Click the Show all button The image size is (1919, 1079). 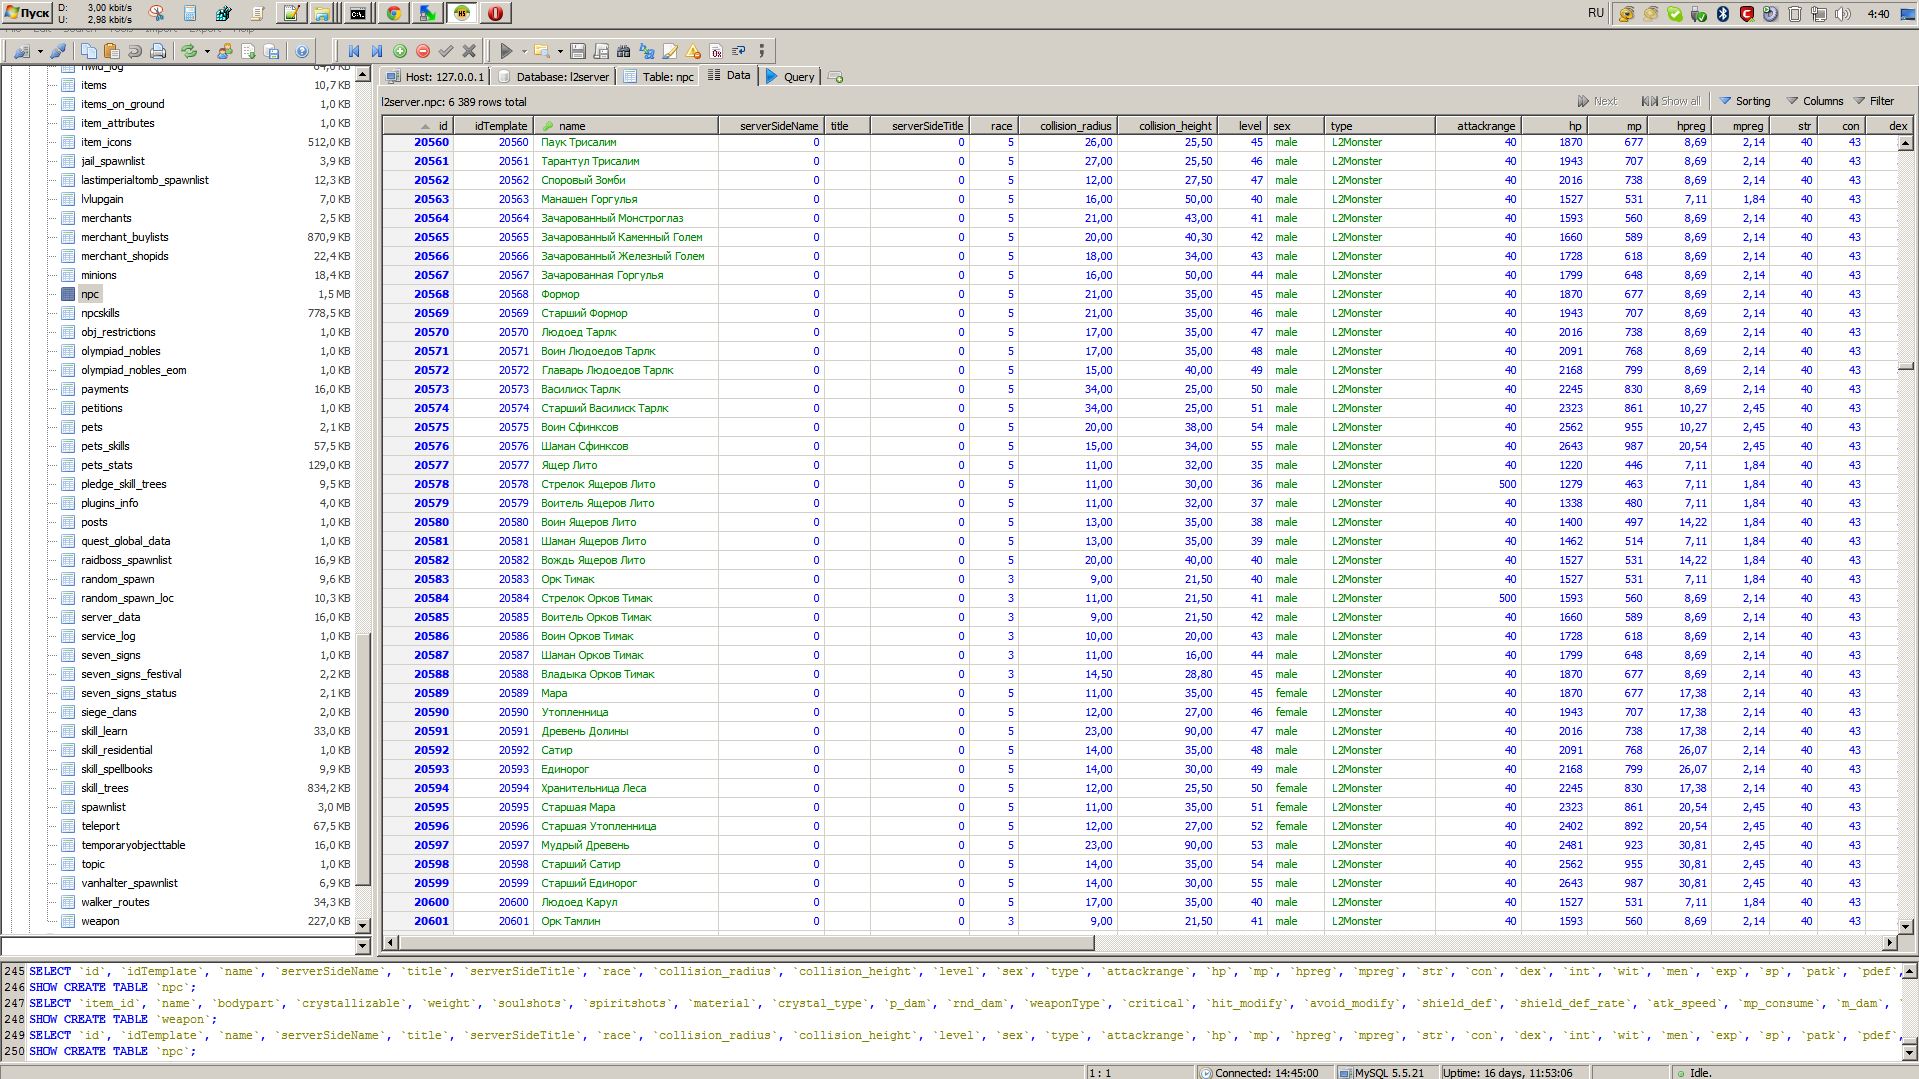pos(1671,101)
